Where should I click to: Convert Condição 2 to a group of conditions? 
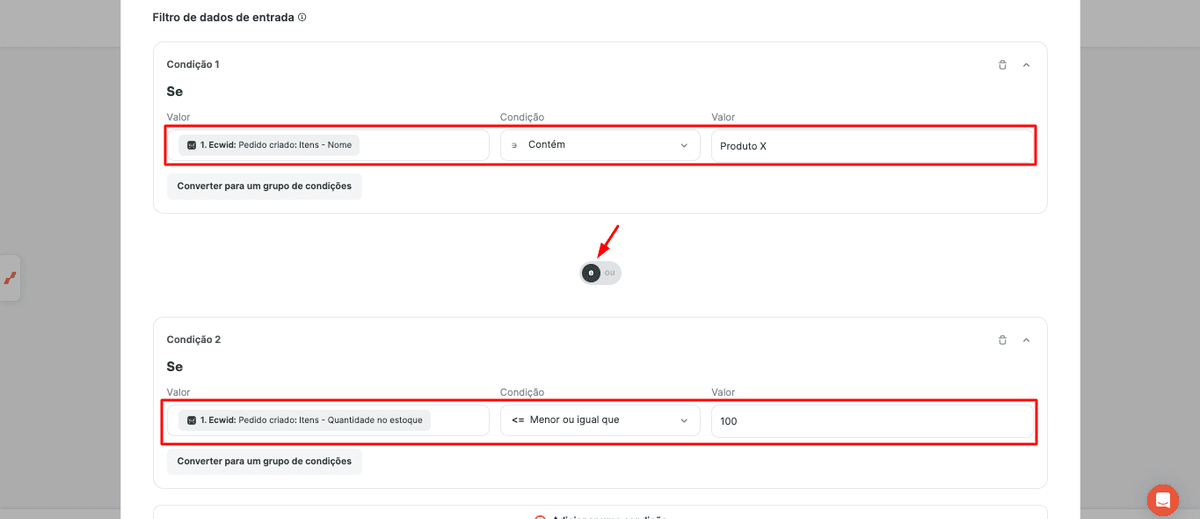click(264, 461)
